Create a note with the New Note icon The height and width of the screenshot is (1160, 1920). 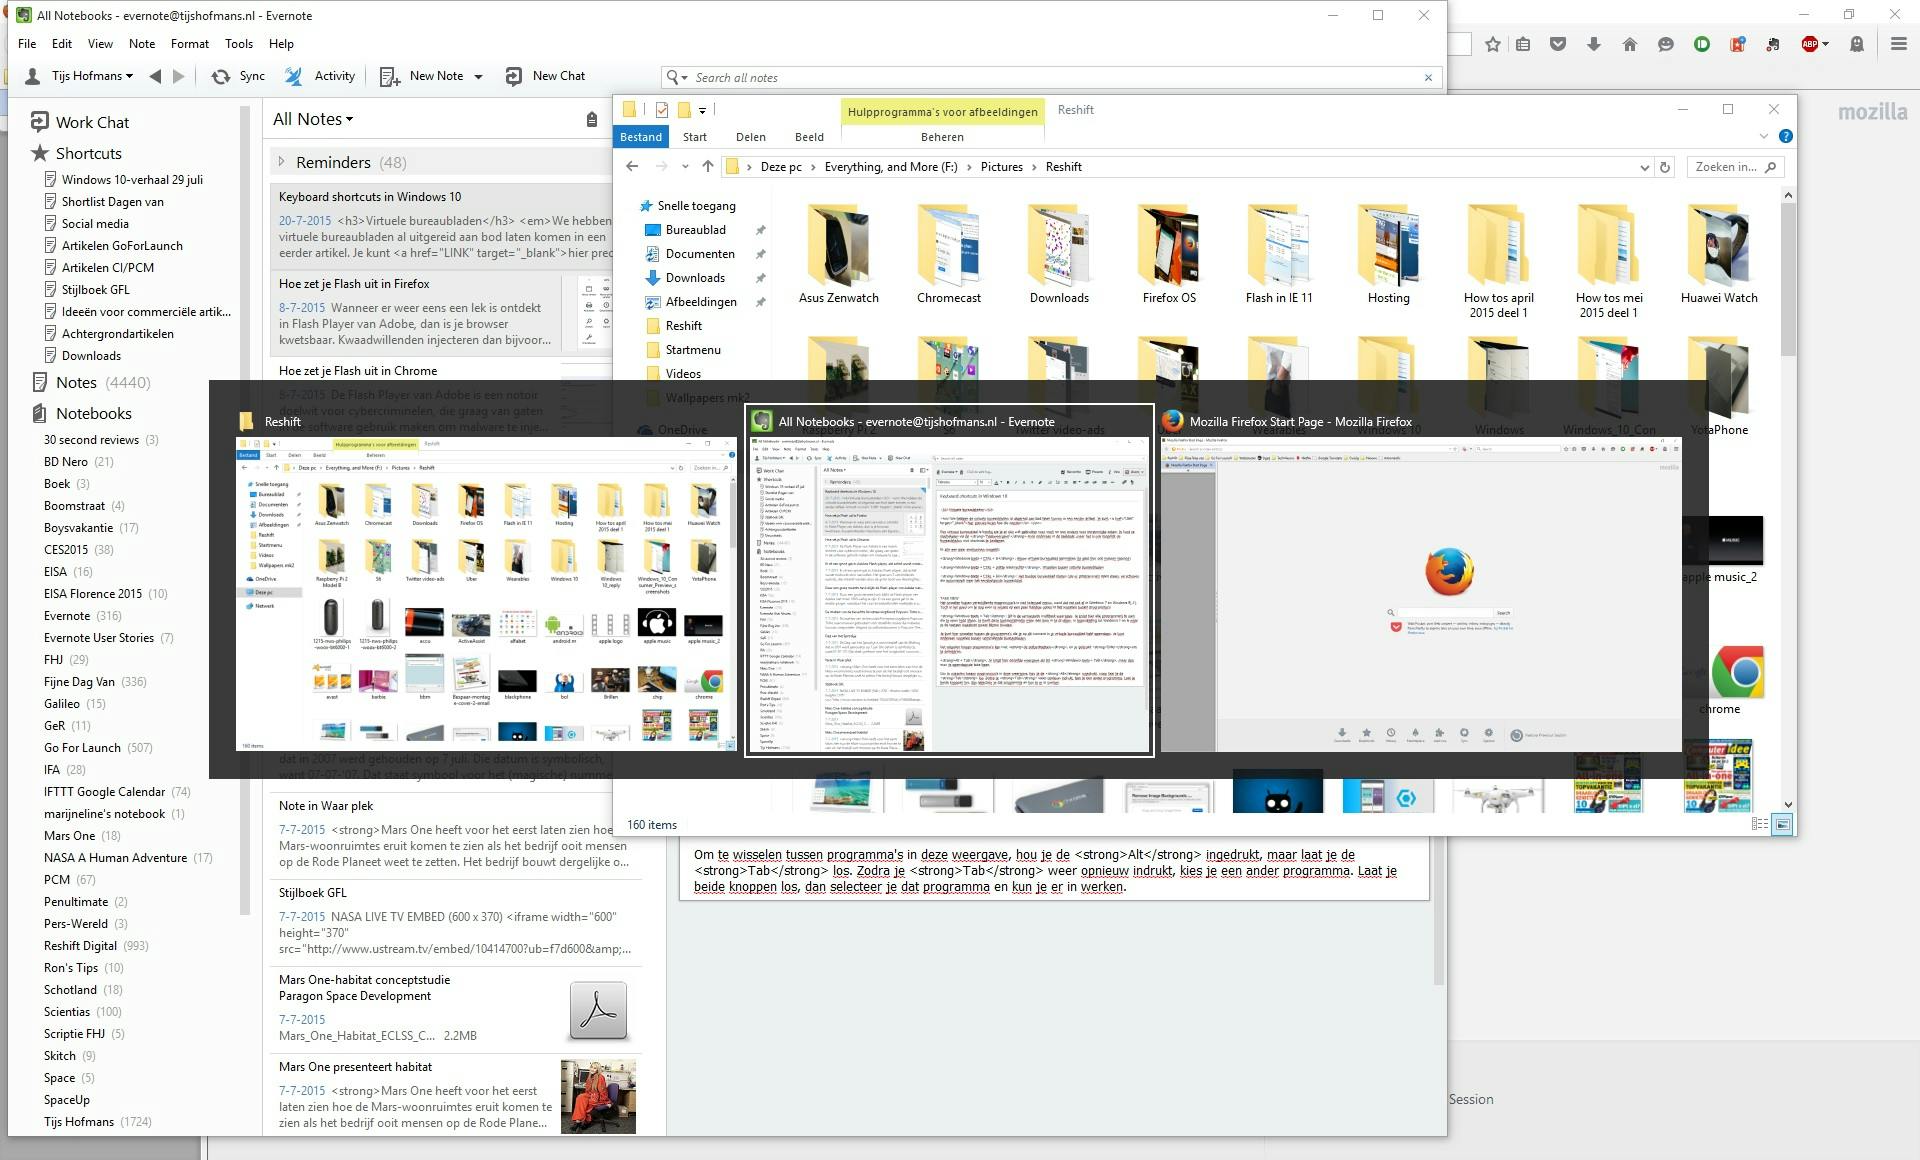390,75
